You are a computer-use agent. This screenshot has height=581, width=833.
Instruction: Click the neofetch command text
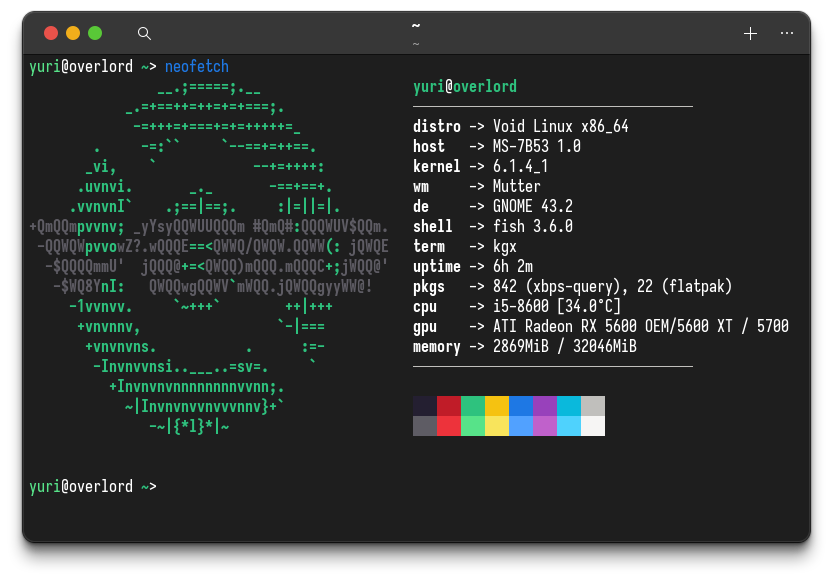pos(196,66)
